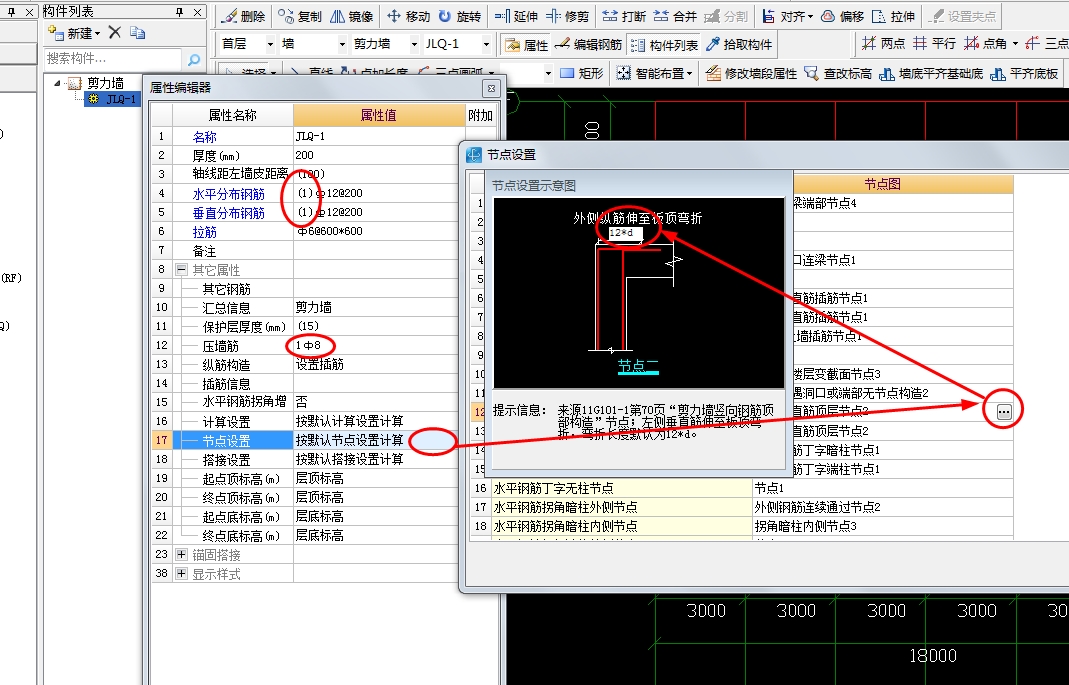Click the search components input field

point(113,59)
